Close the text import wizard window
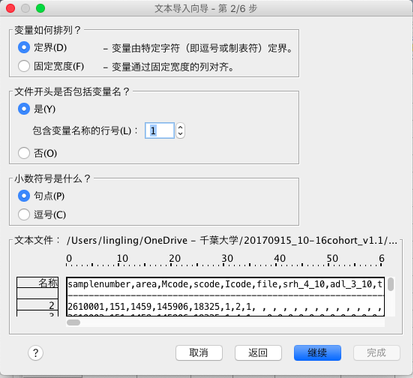The image size is (413, 378). [x=11, y=8]
